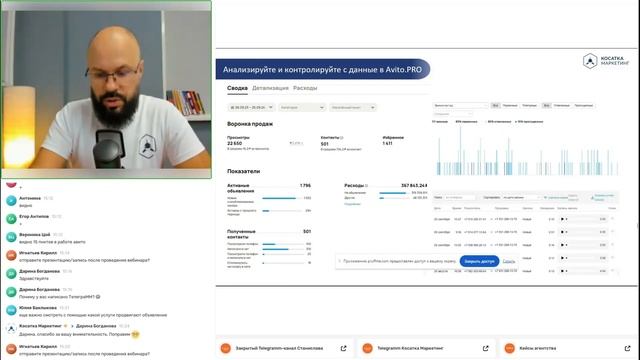The height and width of the screenshot is (360, 640).
Task: Click the bar chart of calls
Action: pyautogui.click(x=528, y=151)
